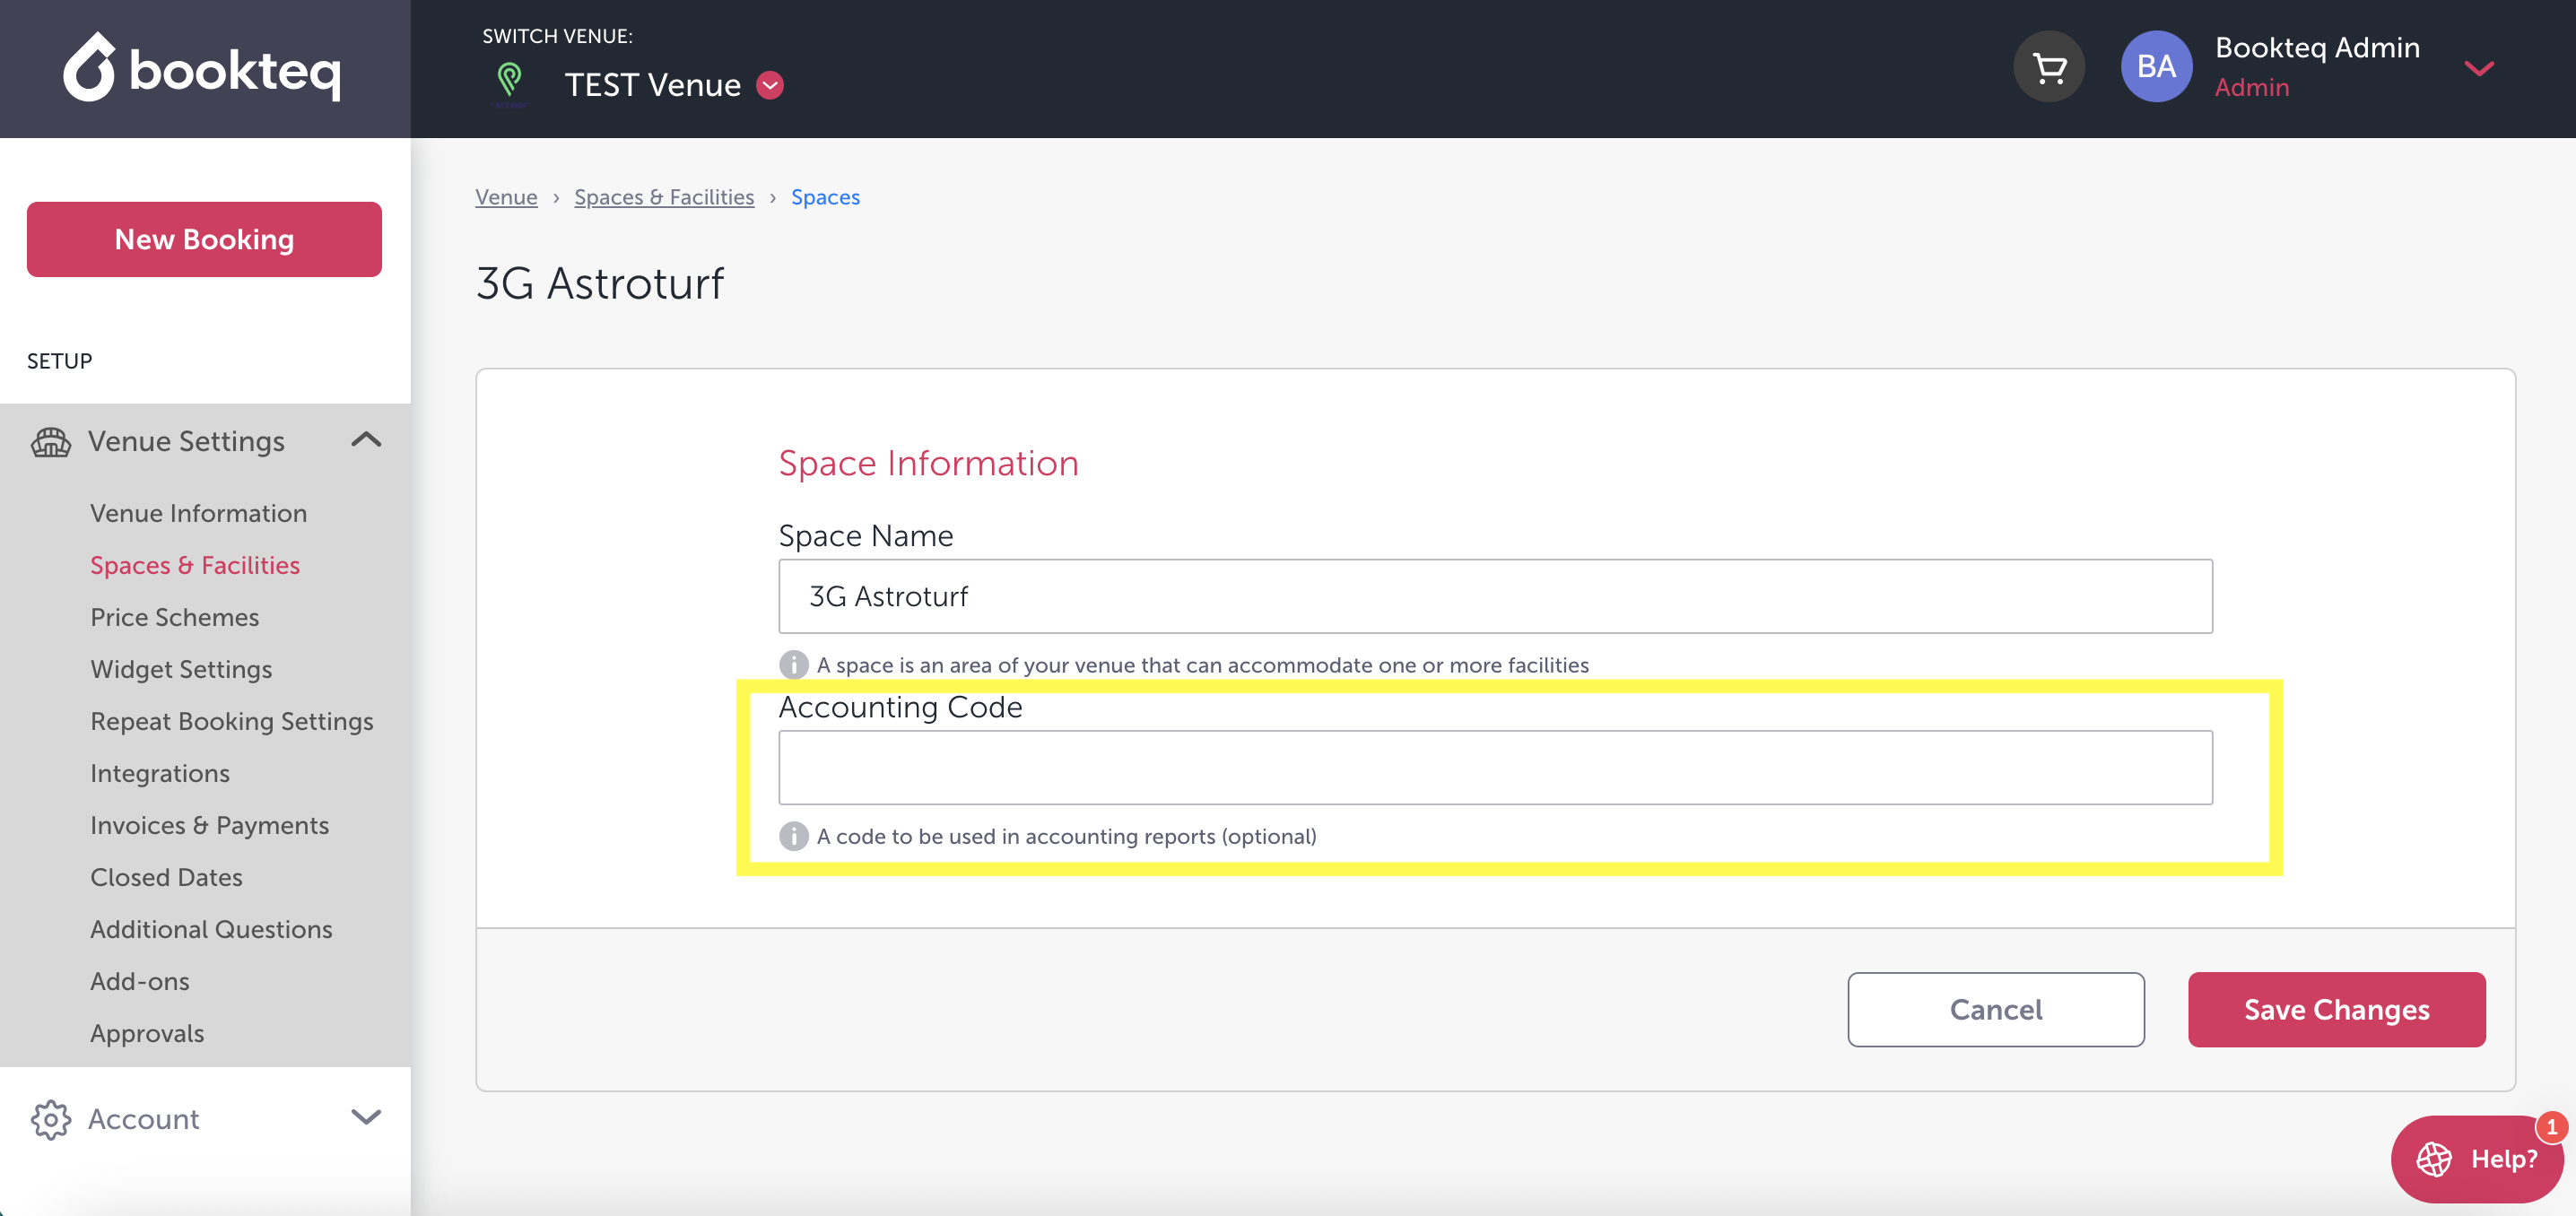Click the BA user avatar
This screenshot has width=2576, height=1216.
pyautogui.click(x=2156, y=67)
